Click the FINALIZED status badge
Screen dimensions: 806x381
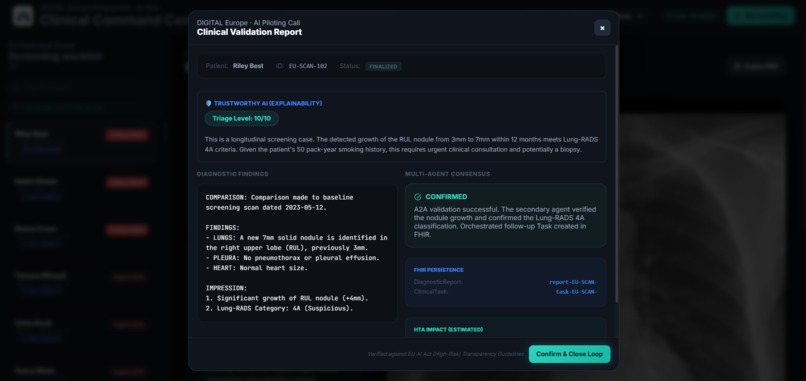[x=383, y=66]
